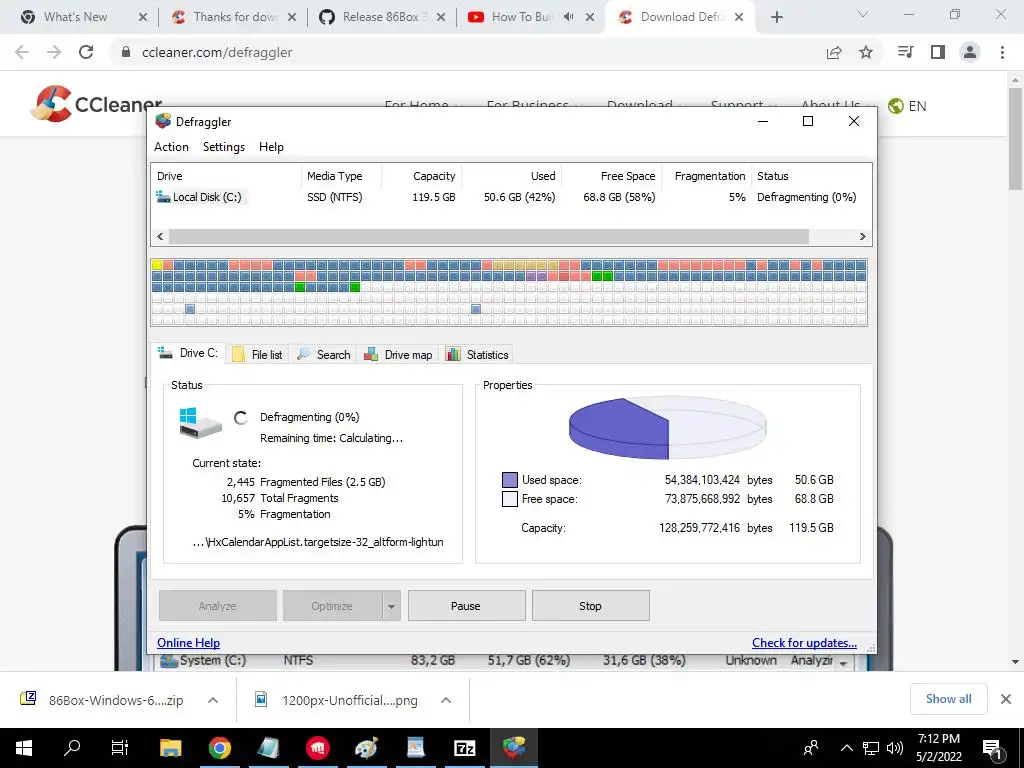
Task: Switch to the Search tab
Action: click(324, 355)
